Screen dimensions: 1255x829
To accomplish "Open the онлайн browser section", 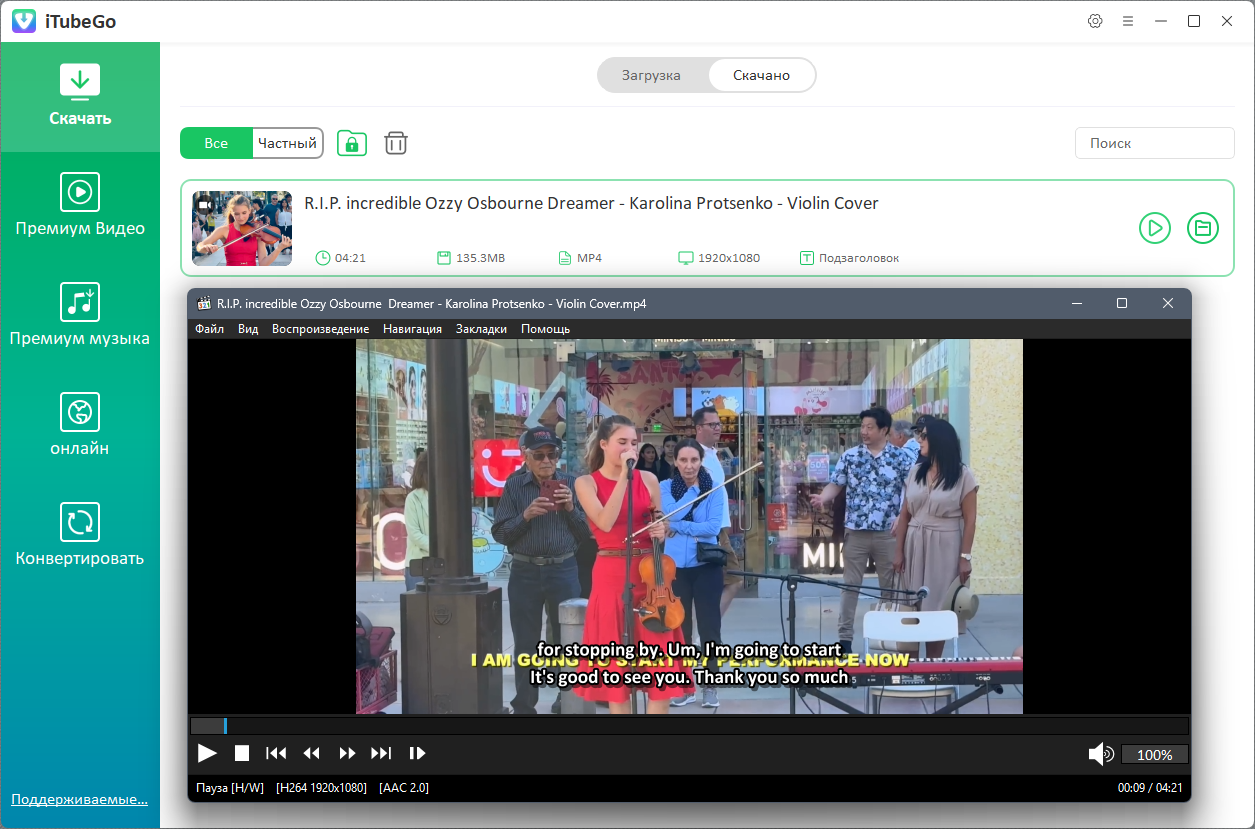I will pos(80,427).
